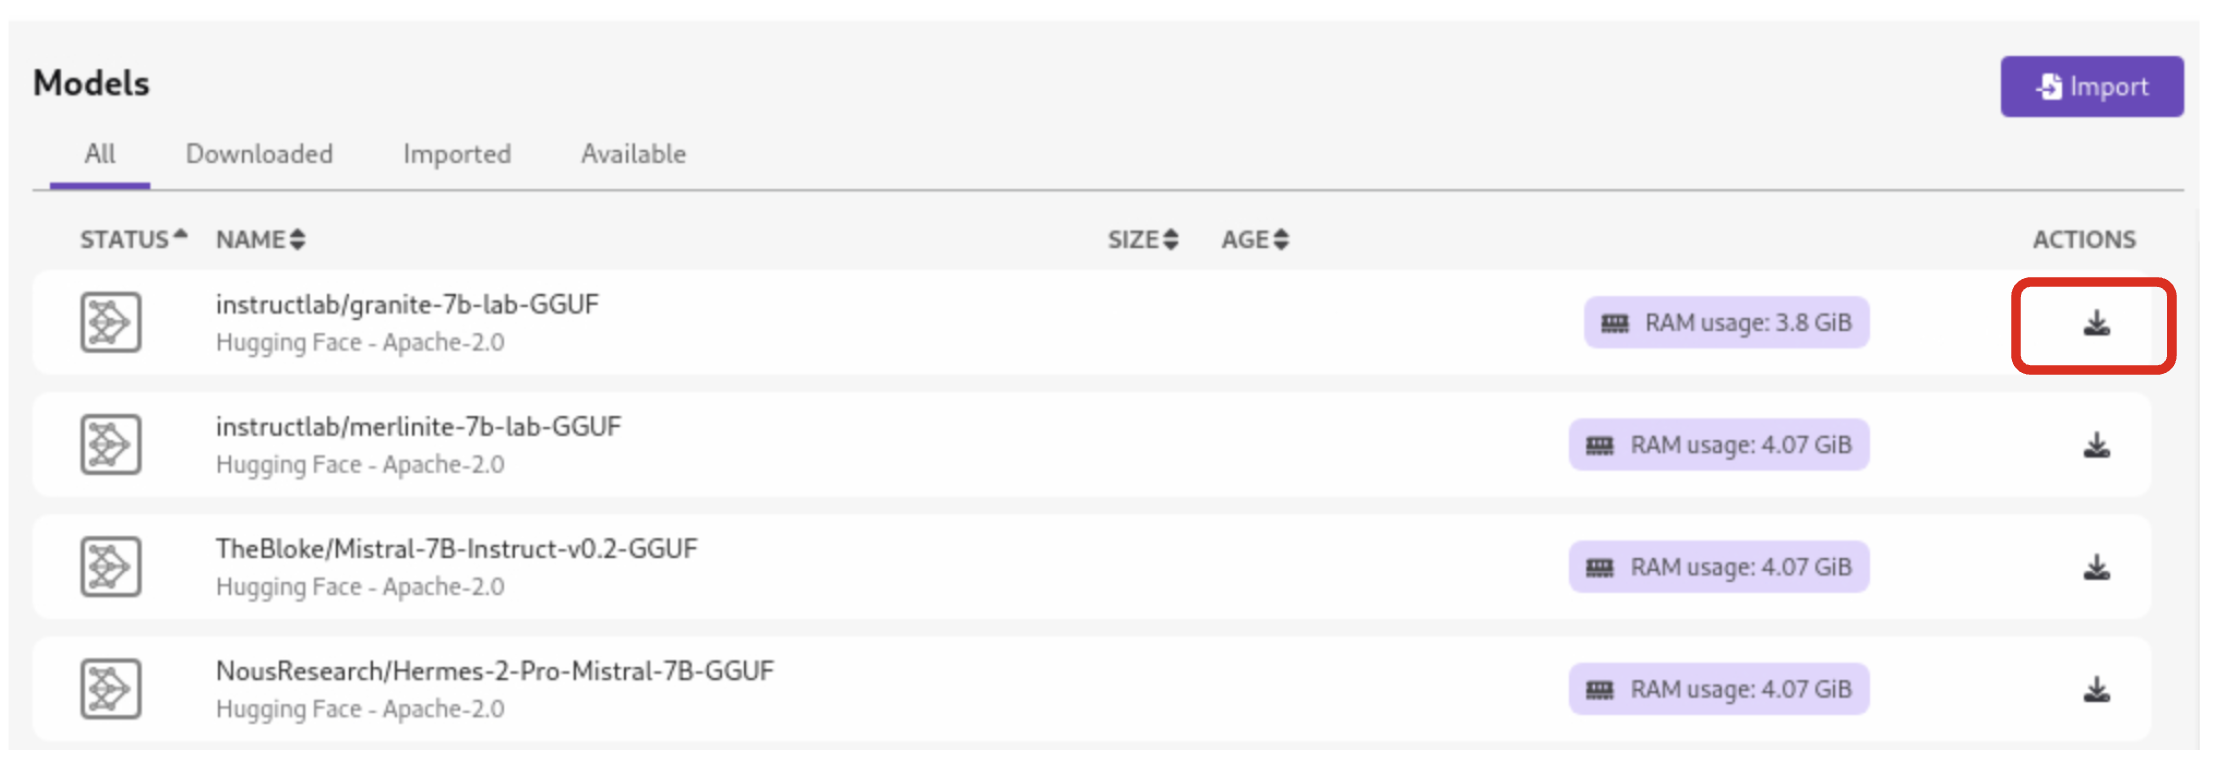
Task: Click the Hermes-2-Pro-Mistral model status icon
Action: tap(110, 688)
